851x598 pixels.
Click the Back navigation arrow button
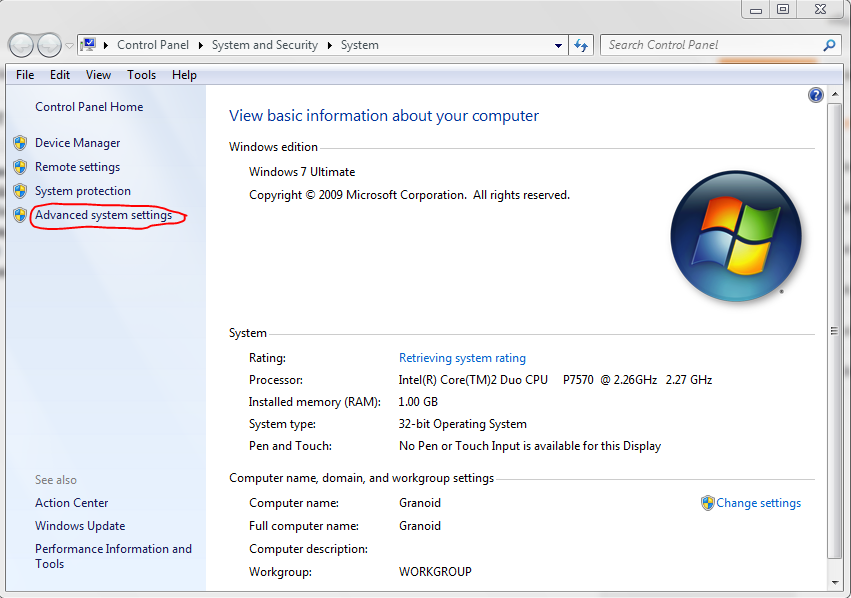click(x=22, y=45)
